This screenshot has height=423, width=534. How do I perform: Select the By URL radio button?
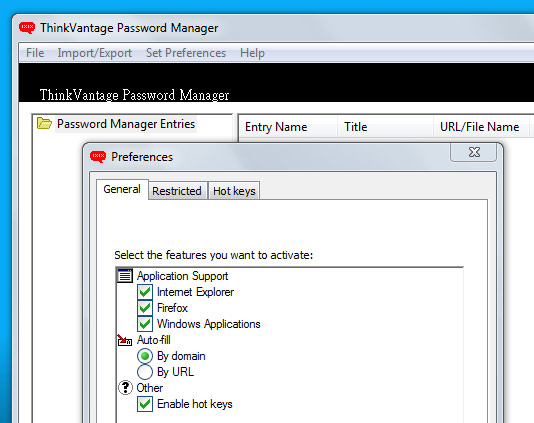(x=145, y=372)
